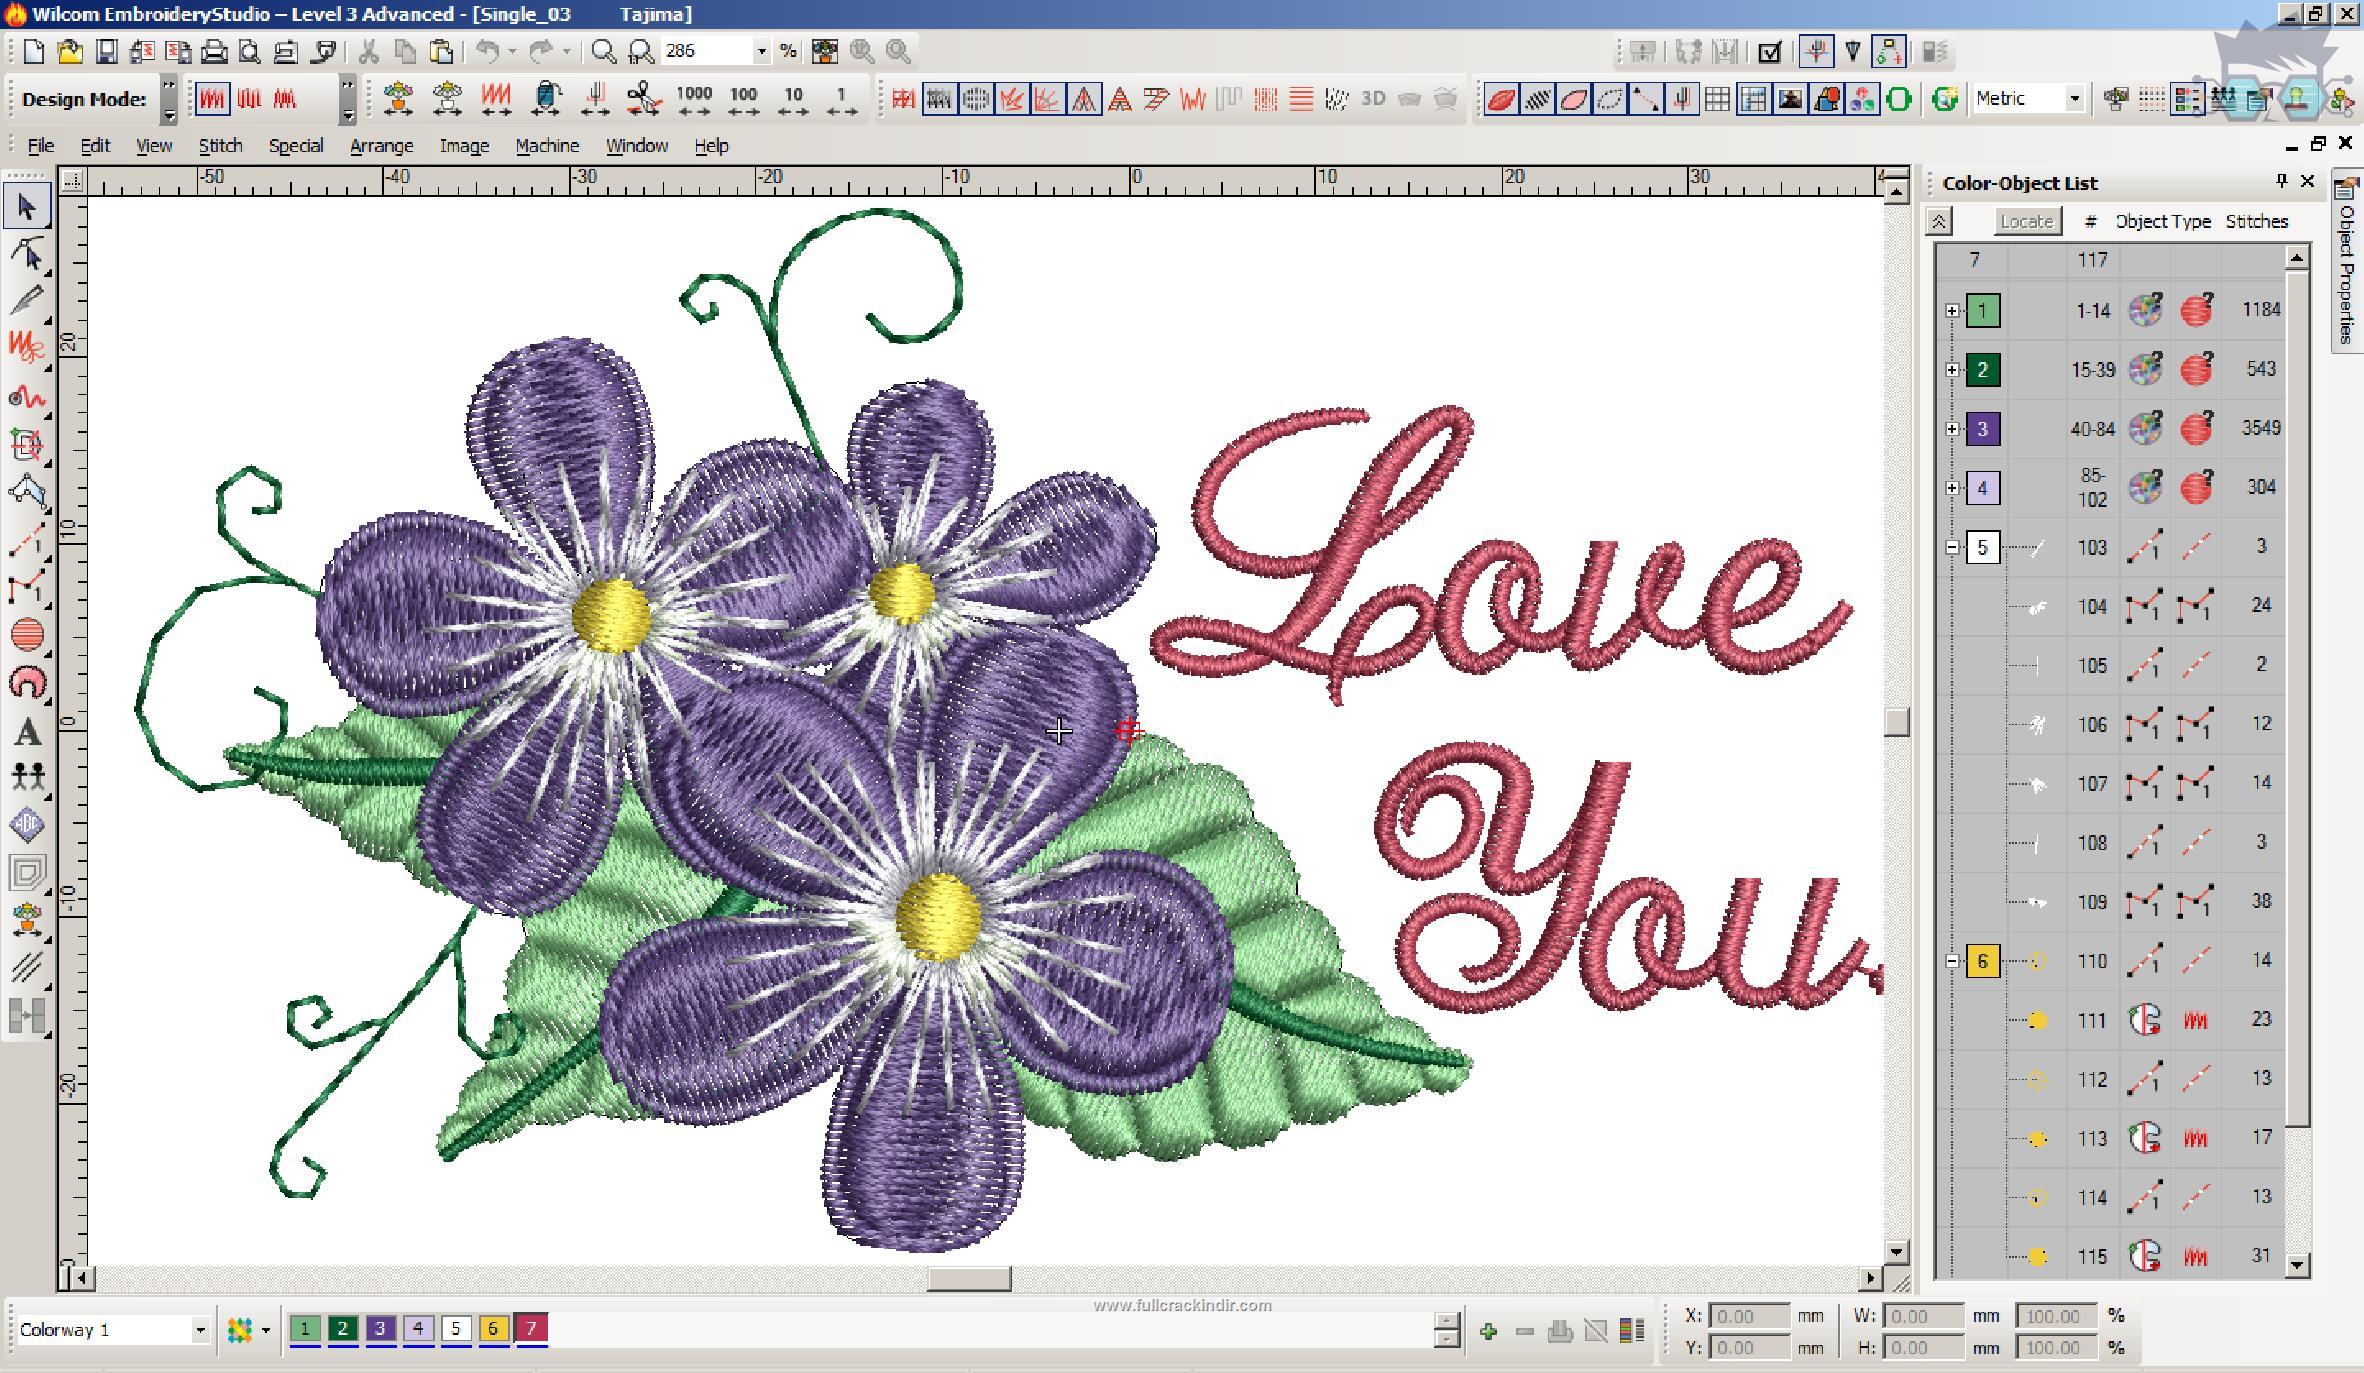Viewport: 2364px width, 1373px height.
Task: Click the Locate button
Action: click(x=2027, y=221)
